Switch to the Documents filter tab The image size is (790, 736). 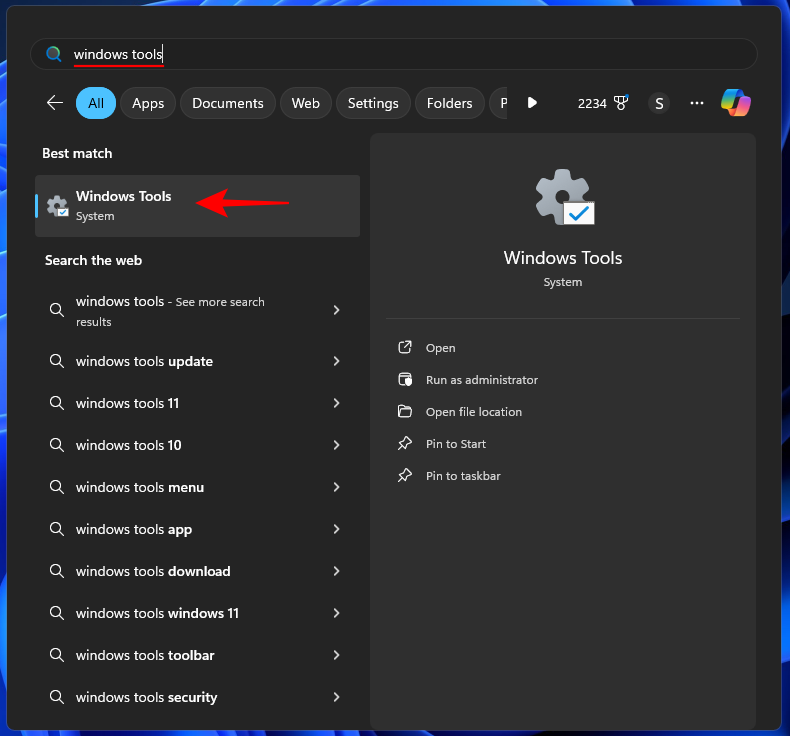228,103
